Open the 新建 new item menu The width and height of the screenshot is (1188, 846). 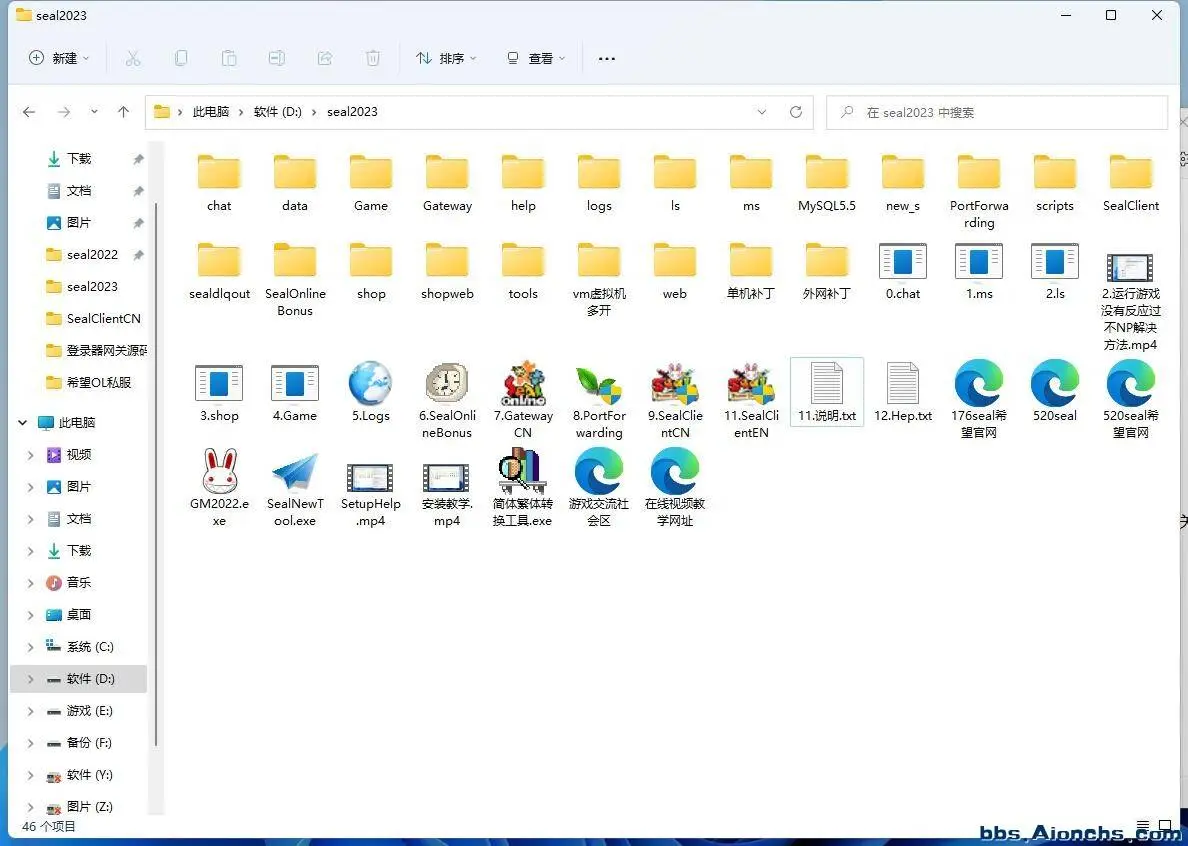click(x=59, y=58)
